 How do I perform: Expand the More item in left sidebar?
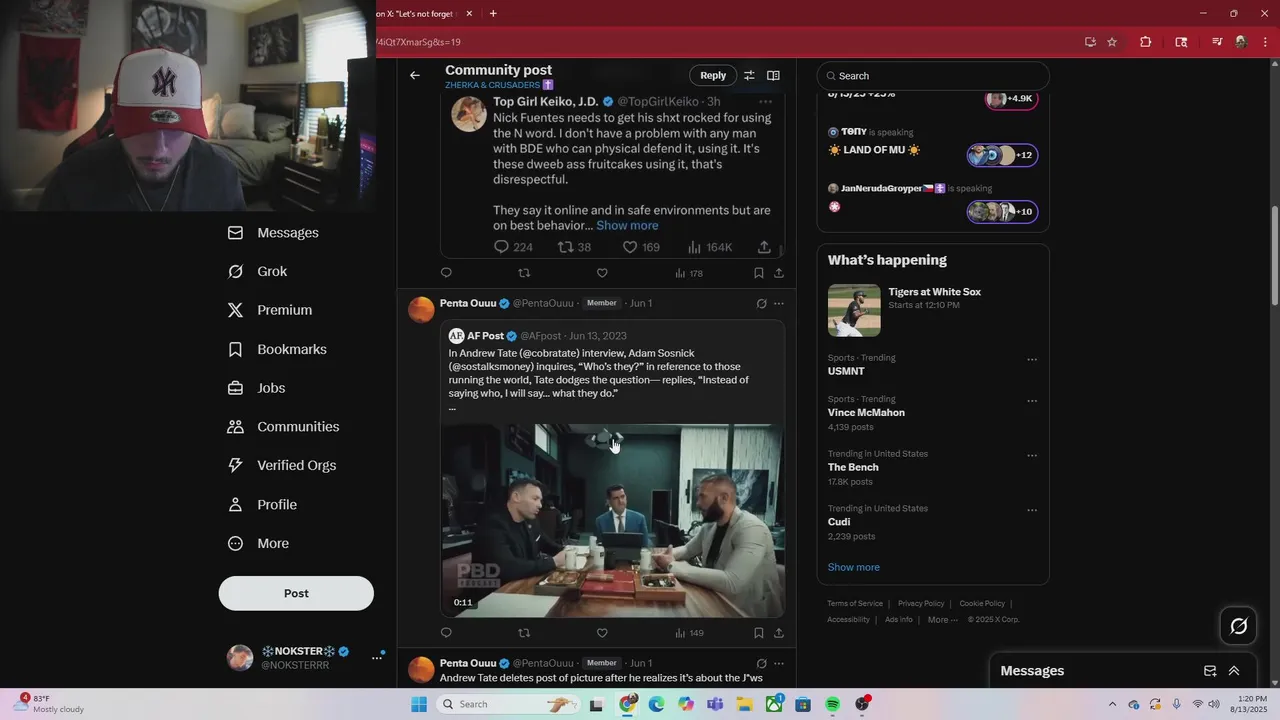coord(259,543)
